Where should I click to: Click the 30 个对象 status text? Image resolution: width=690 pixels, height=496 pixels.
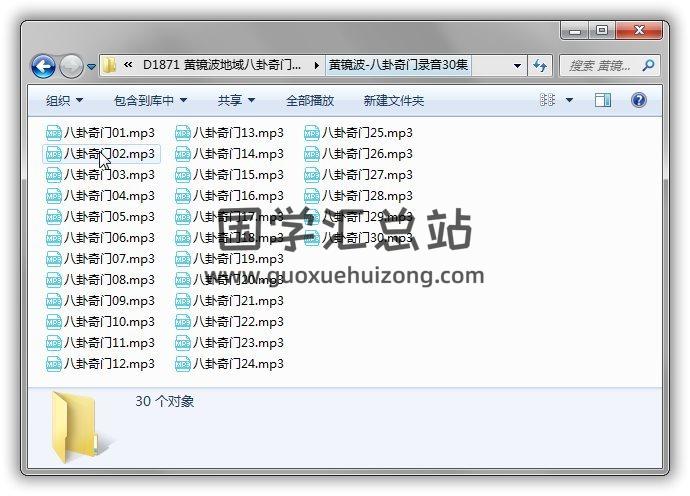[165, 401]
